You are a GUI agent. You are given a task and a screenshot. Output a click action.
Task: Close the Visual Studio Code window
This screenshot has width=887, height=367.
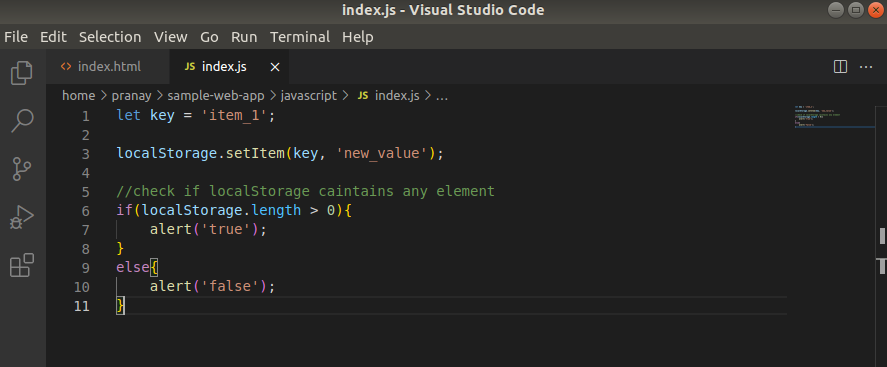click(x=875, y=10)
